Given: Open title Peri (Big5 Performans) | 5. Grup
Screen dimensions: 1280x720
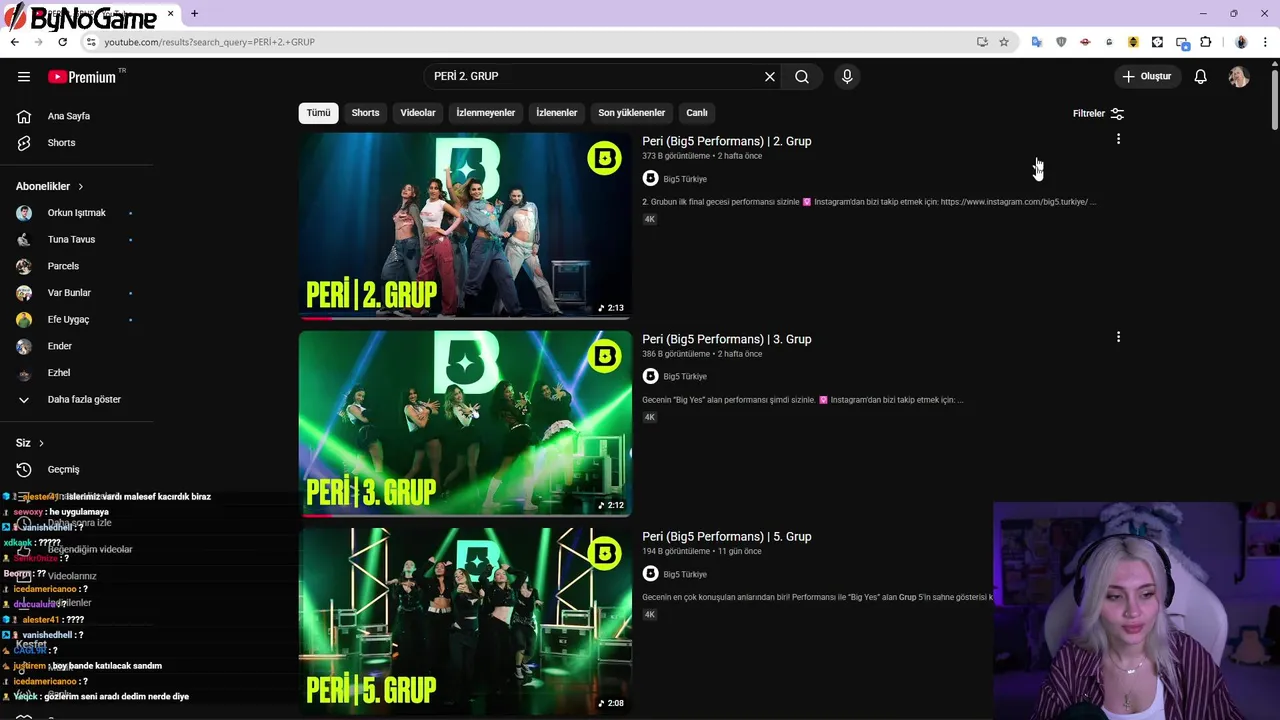Looking at the screenshot, I should pyautogui.click(x=727, y=537).
